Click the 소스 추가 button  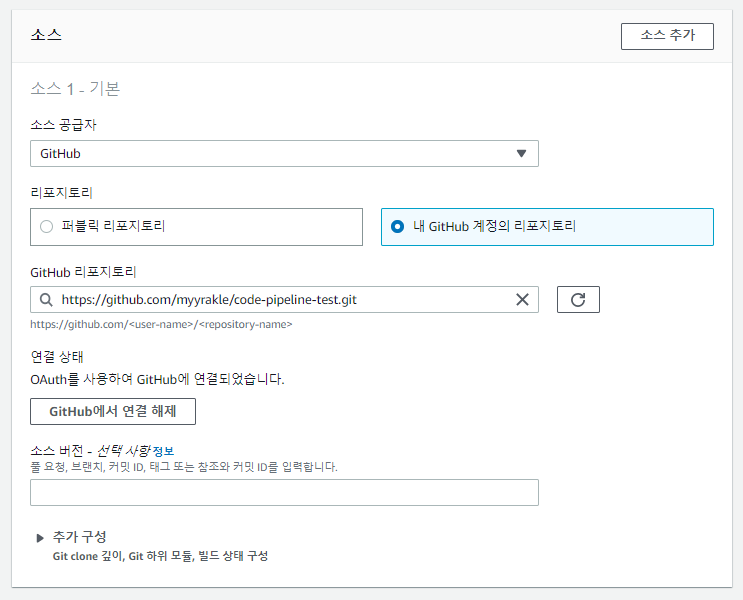point(667,36)
